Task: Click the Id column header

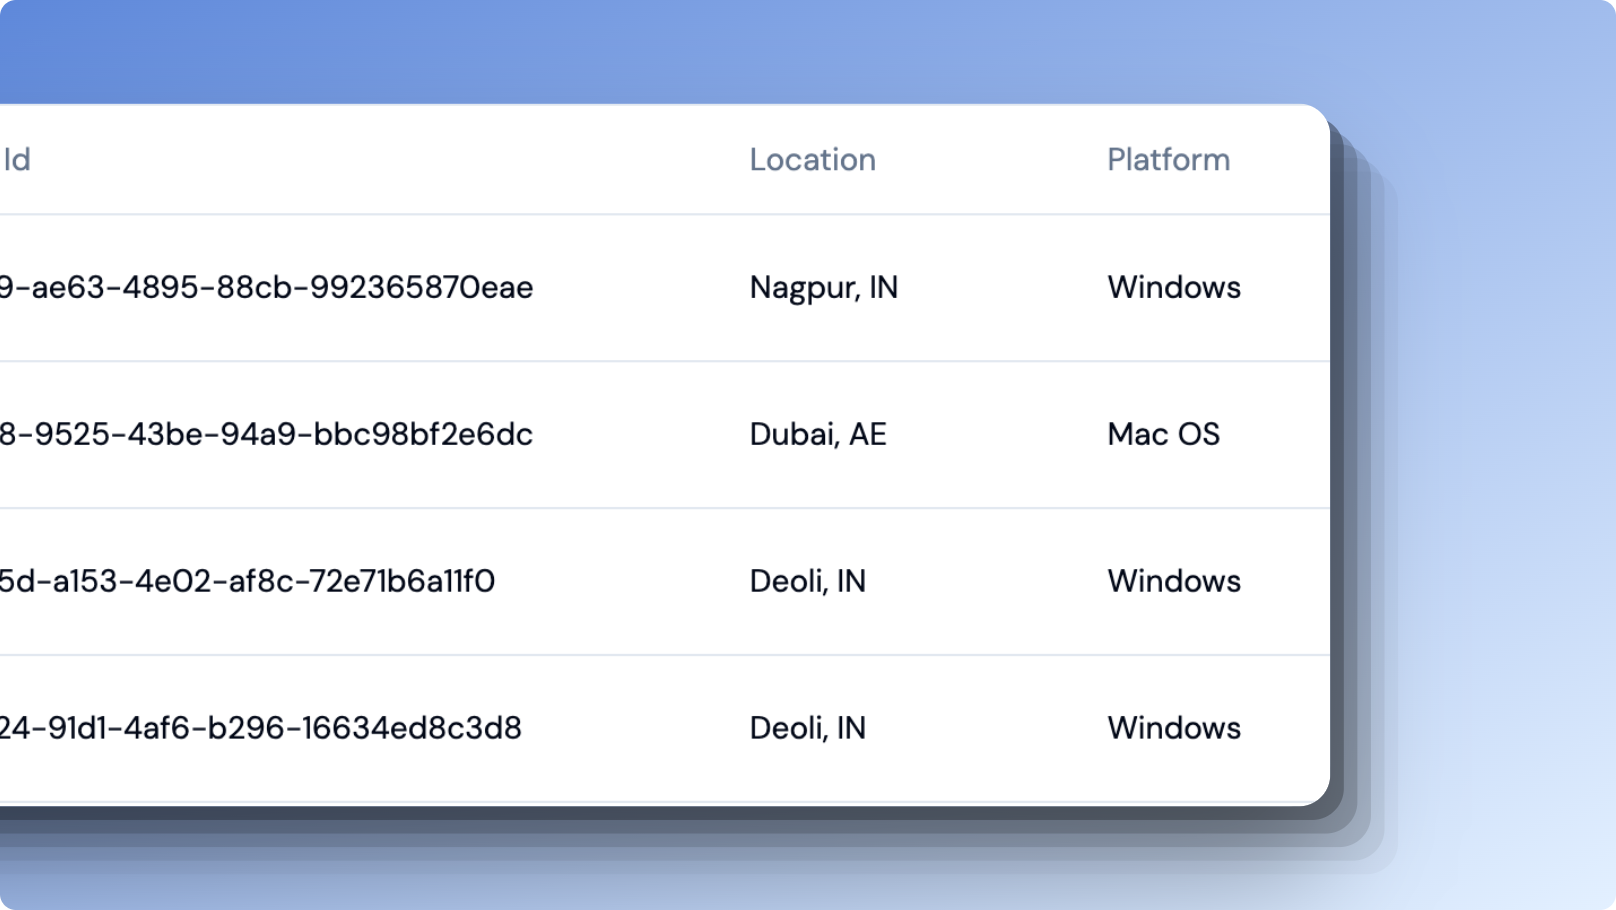Action: [x=17, y=159]
